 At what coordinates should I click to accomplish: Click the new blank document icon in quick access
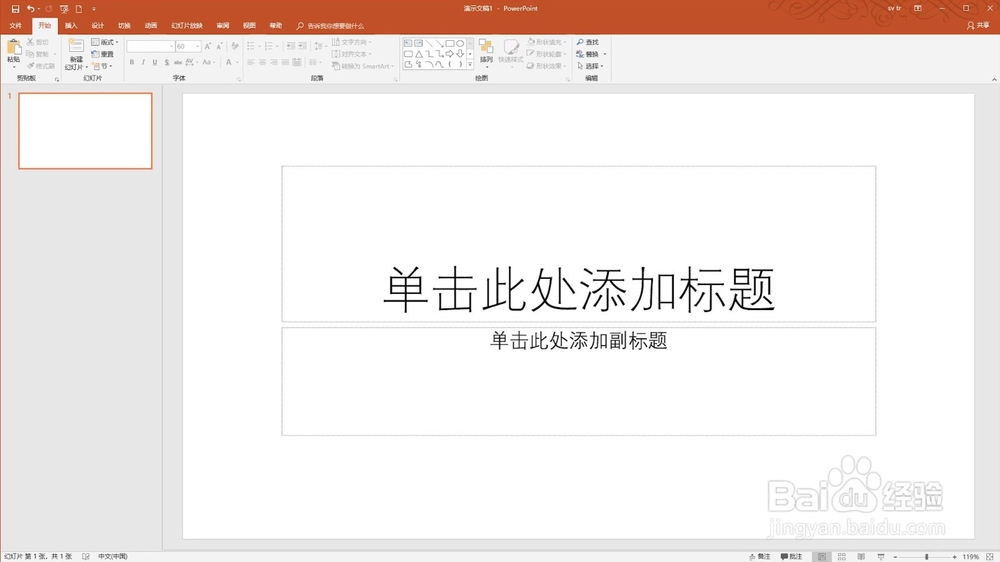[79, 9]
